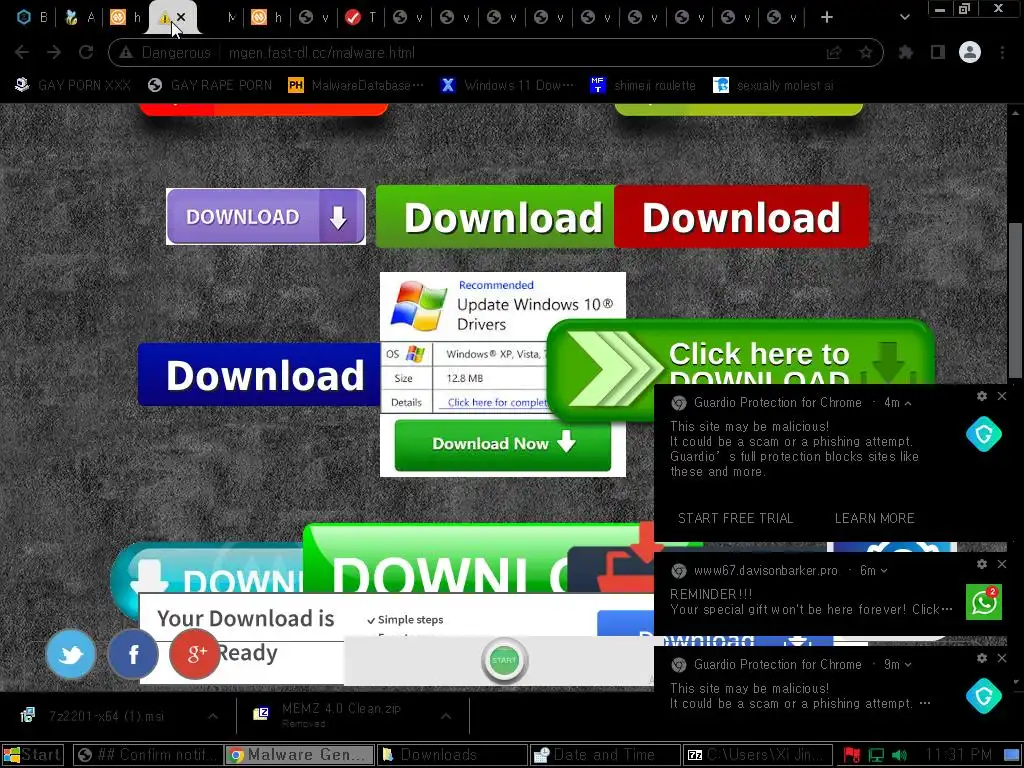Click the forward navigation arrow
Viewport: 1024px width, 768px height.
pos(54,52)
